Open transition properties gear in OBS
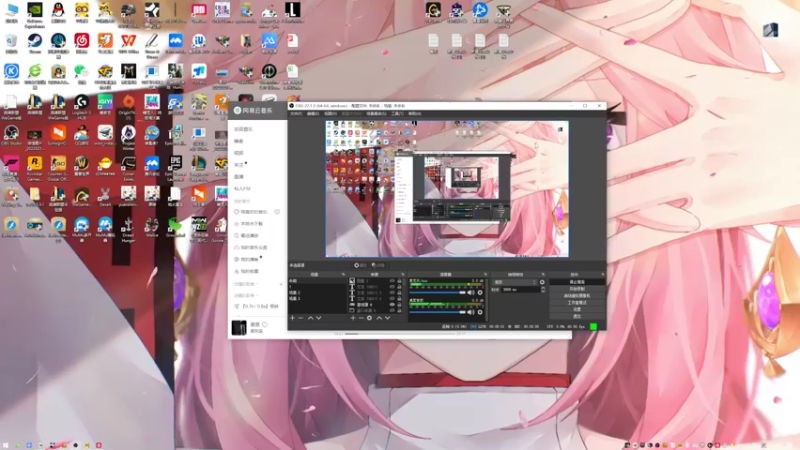The height and width of the screenshot is (450, 800). (542, 282)
